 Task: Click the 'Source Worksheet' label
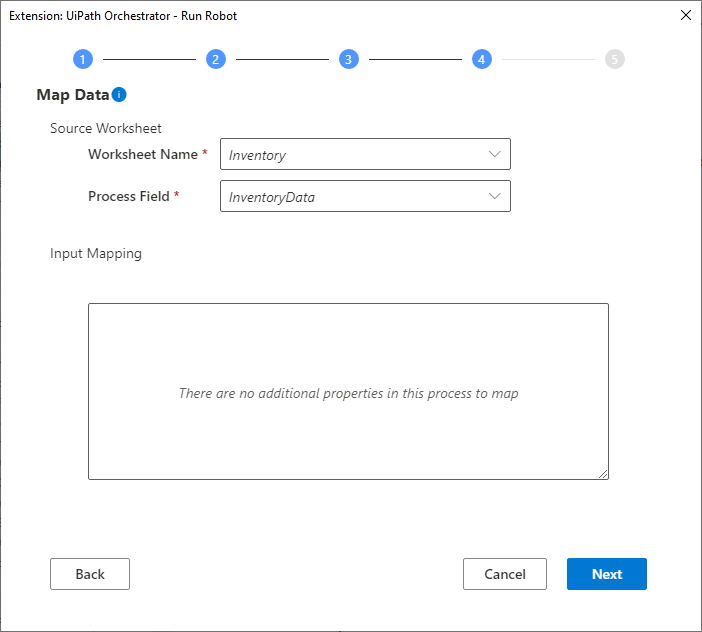106,128
